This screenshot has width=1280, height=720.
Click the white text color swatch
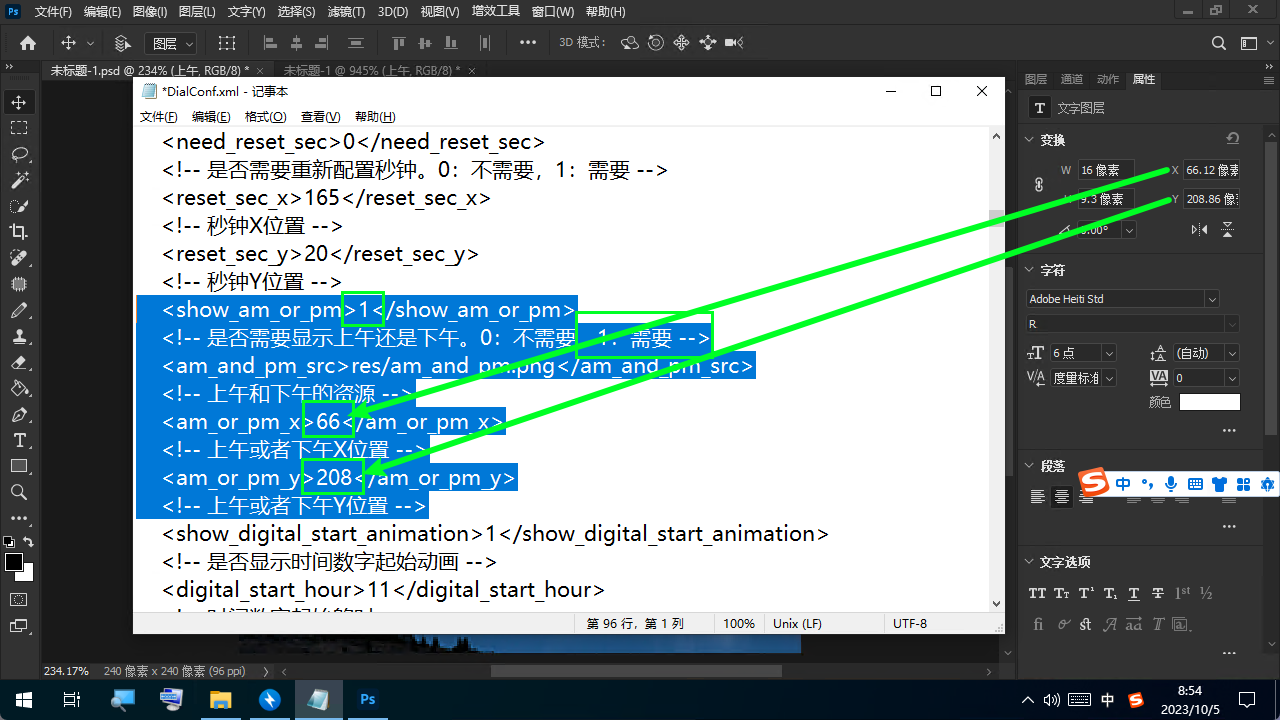point(1209,402)
